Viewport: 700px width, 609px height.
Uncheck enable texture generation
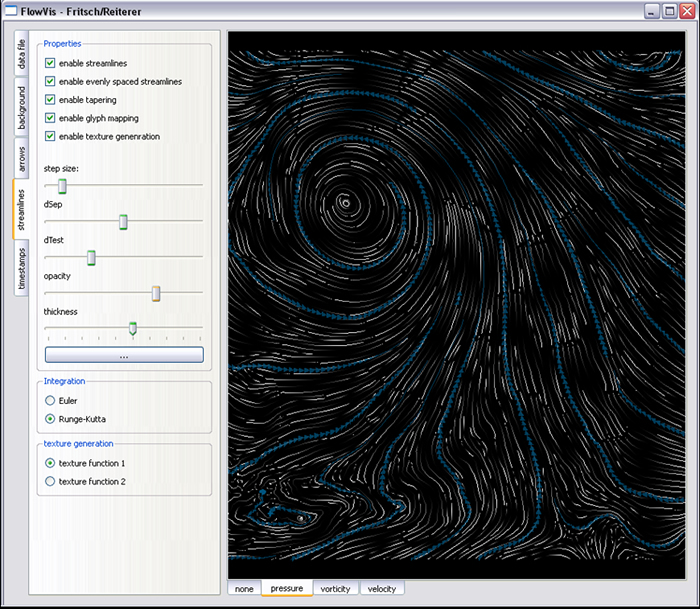point(50,136)
